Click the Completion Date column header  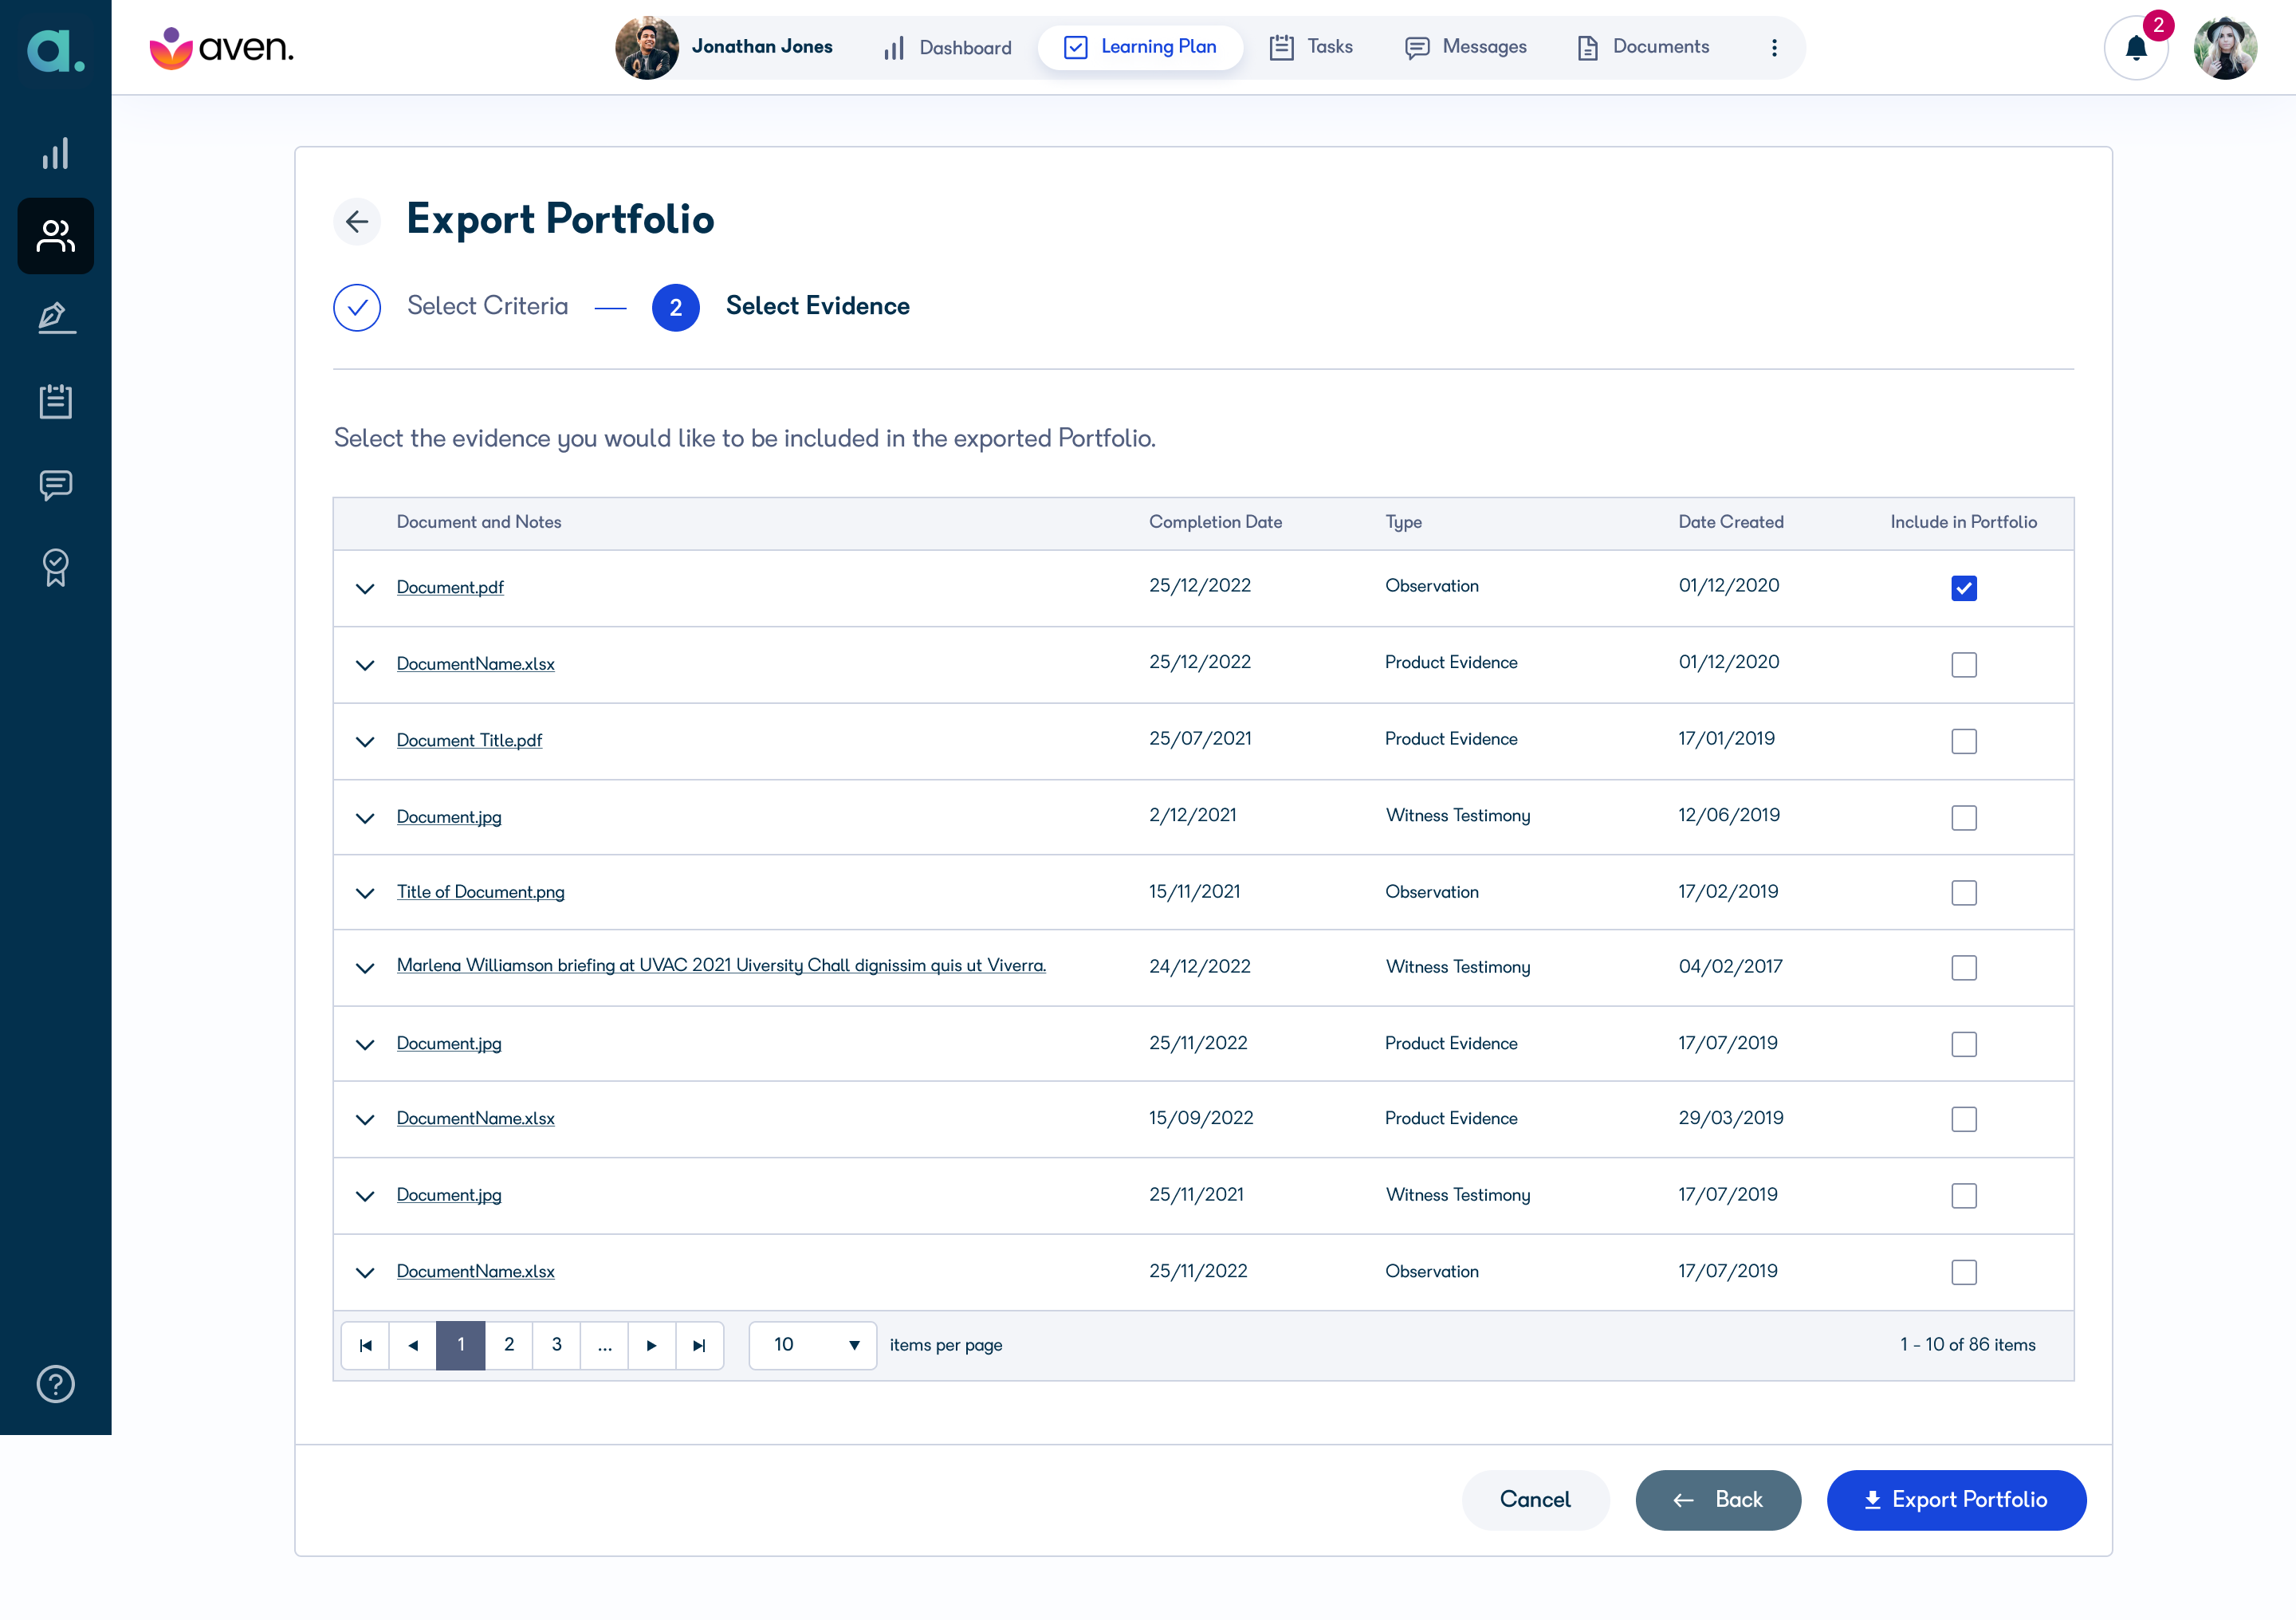1215,522
